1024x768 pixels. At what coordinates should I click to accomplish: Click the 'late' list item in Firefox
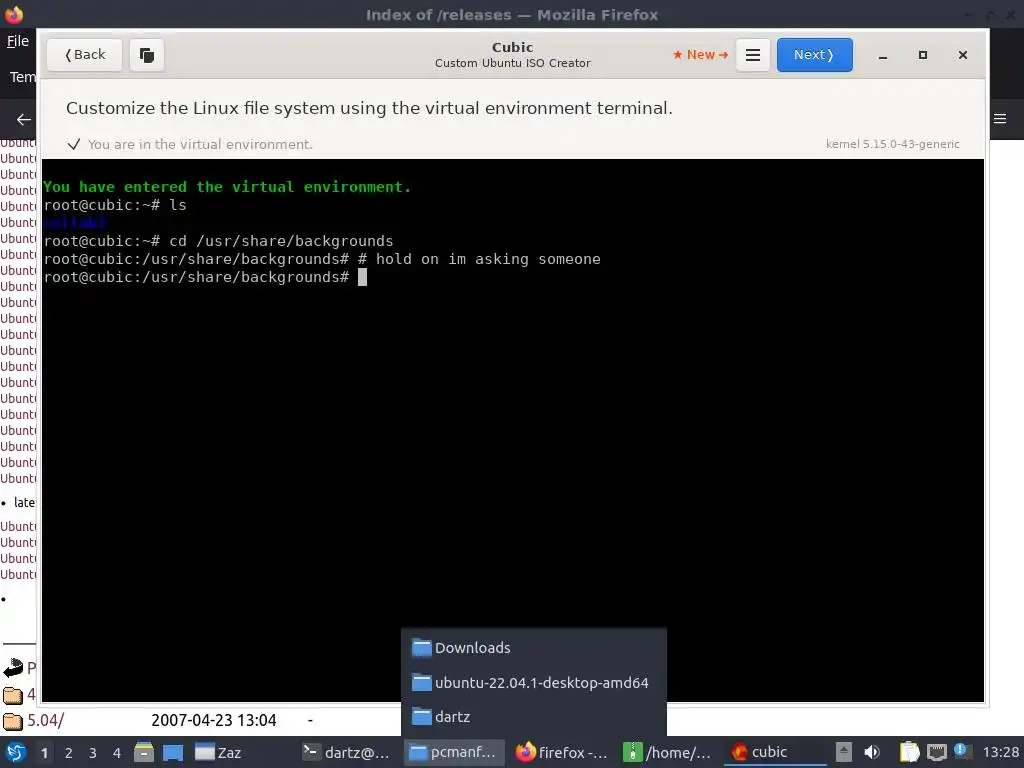(x=24, y=502)
